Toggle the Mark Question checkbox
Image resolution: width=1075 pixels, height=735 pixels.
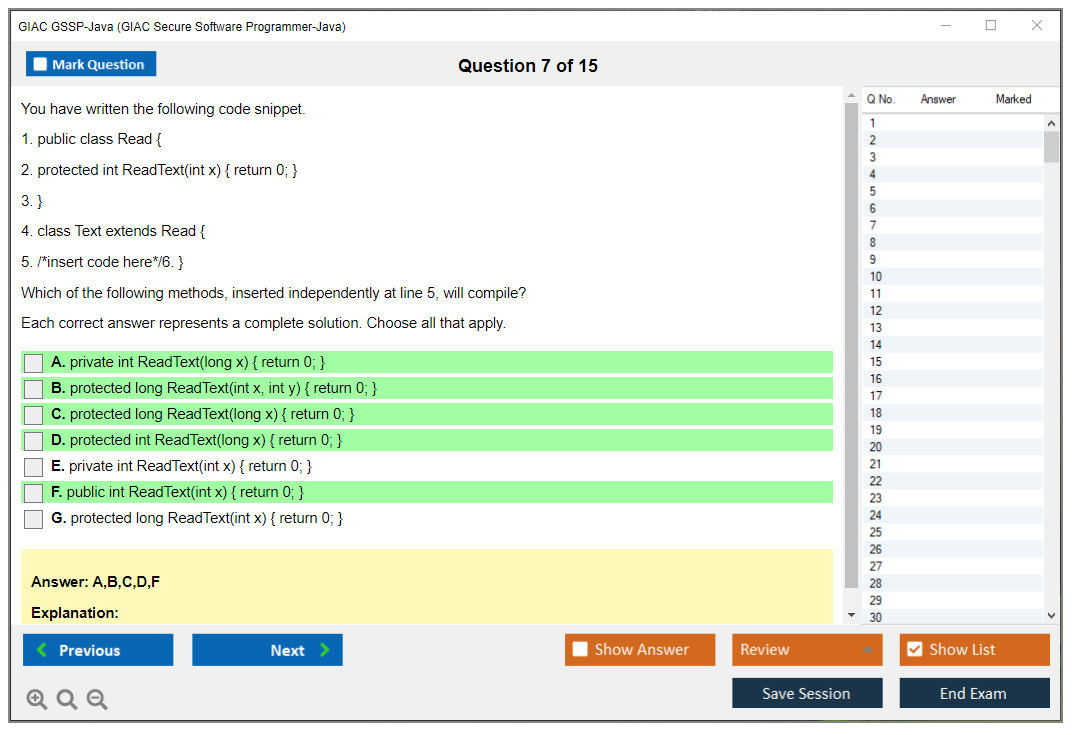39,63
